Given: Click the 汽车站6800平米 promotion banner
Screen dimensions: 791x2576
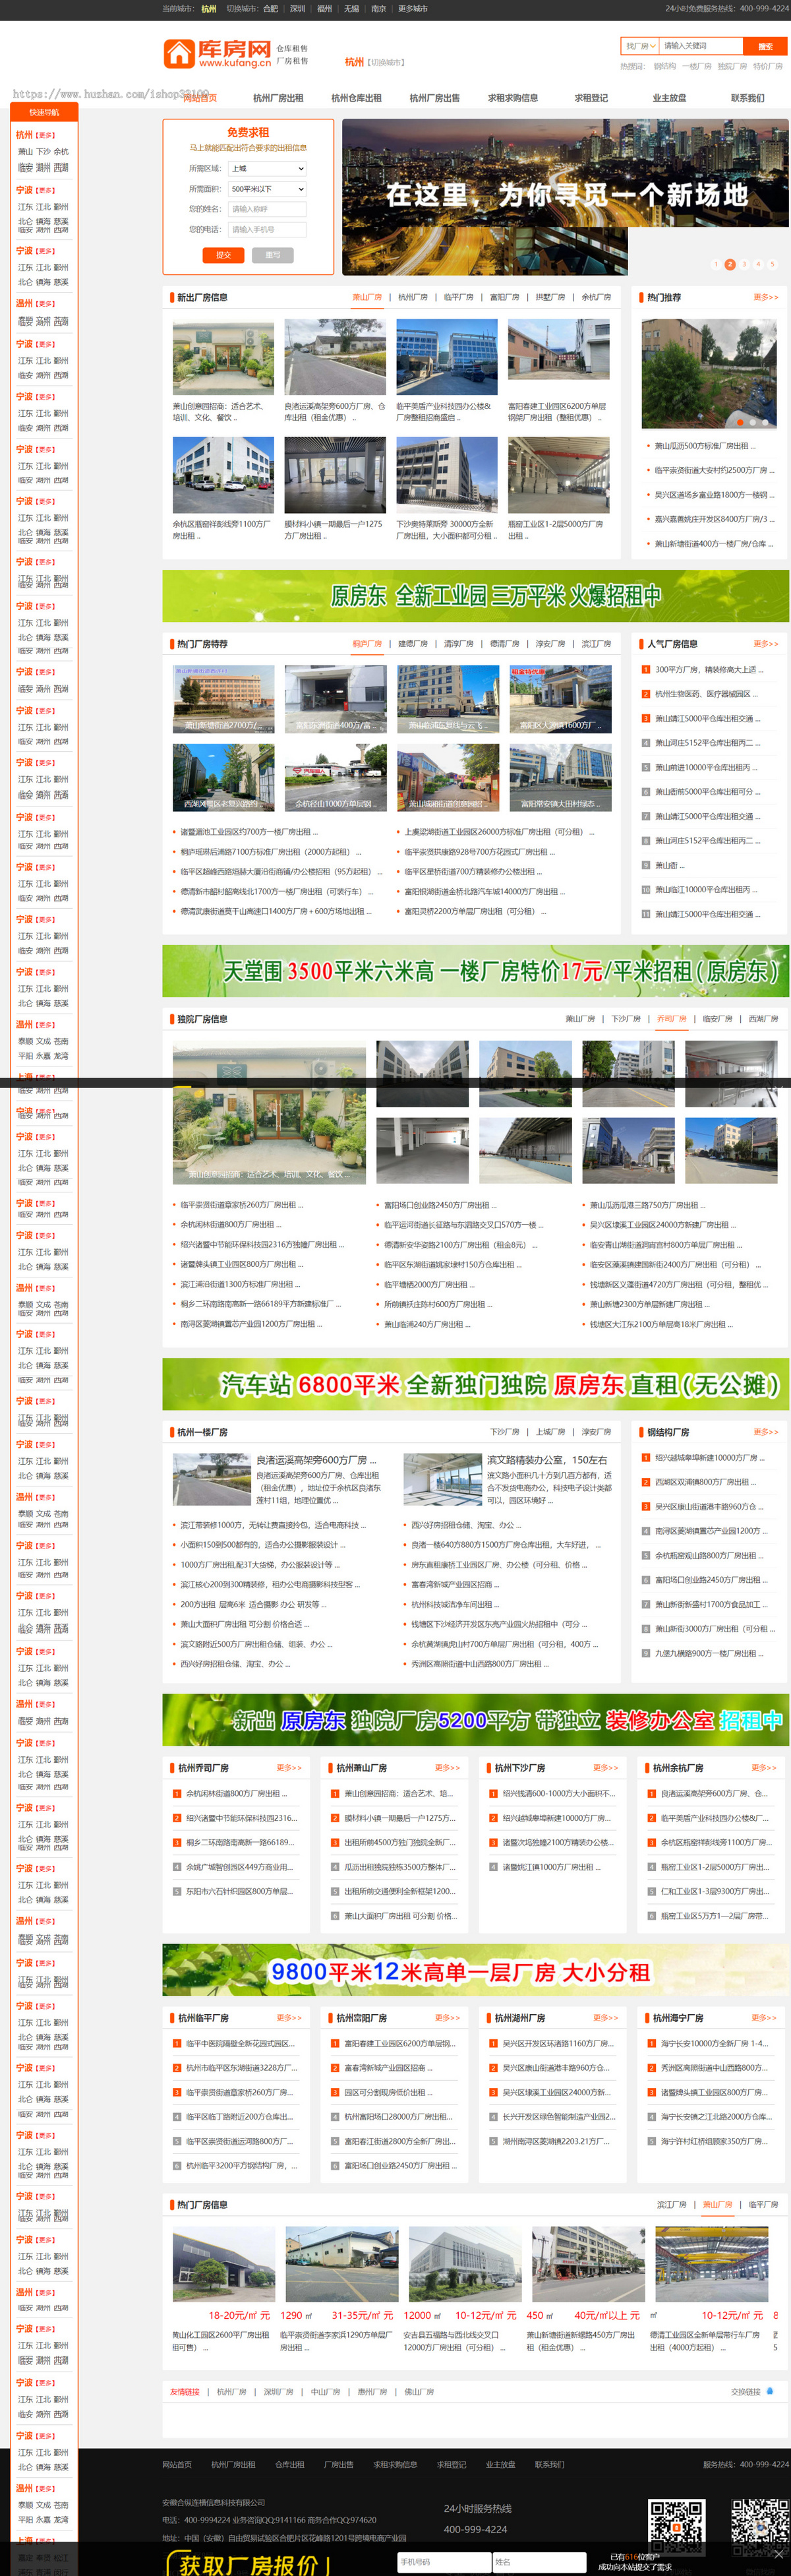Looking at the screenshot, I should pyautogui.click(x=476, y=1384).
